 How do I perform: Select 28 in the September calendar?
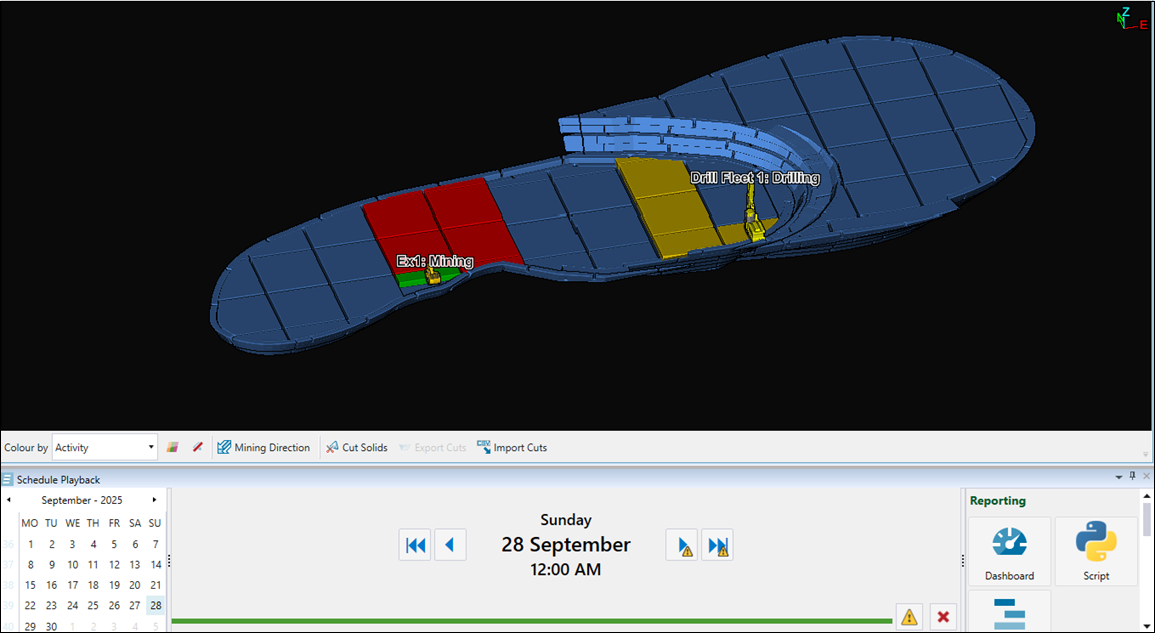tap(155, 606)
